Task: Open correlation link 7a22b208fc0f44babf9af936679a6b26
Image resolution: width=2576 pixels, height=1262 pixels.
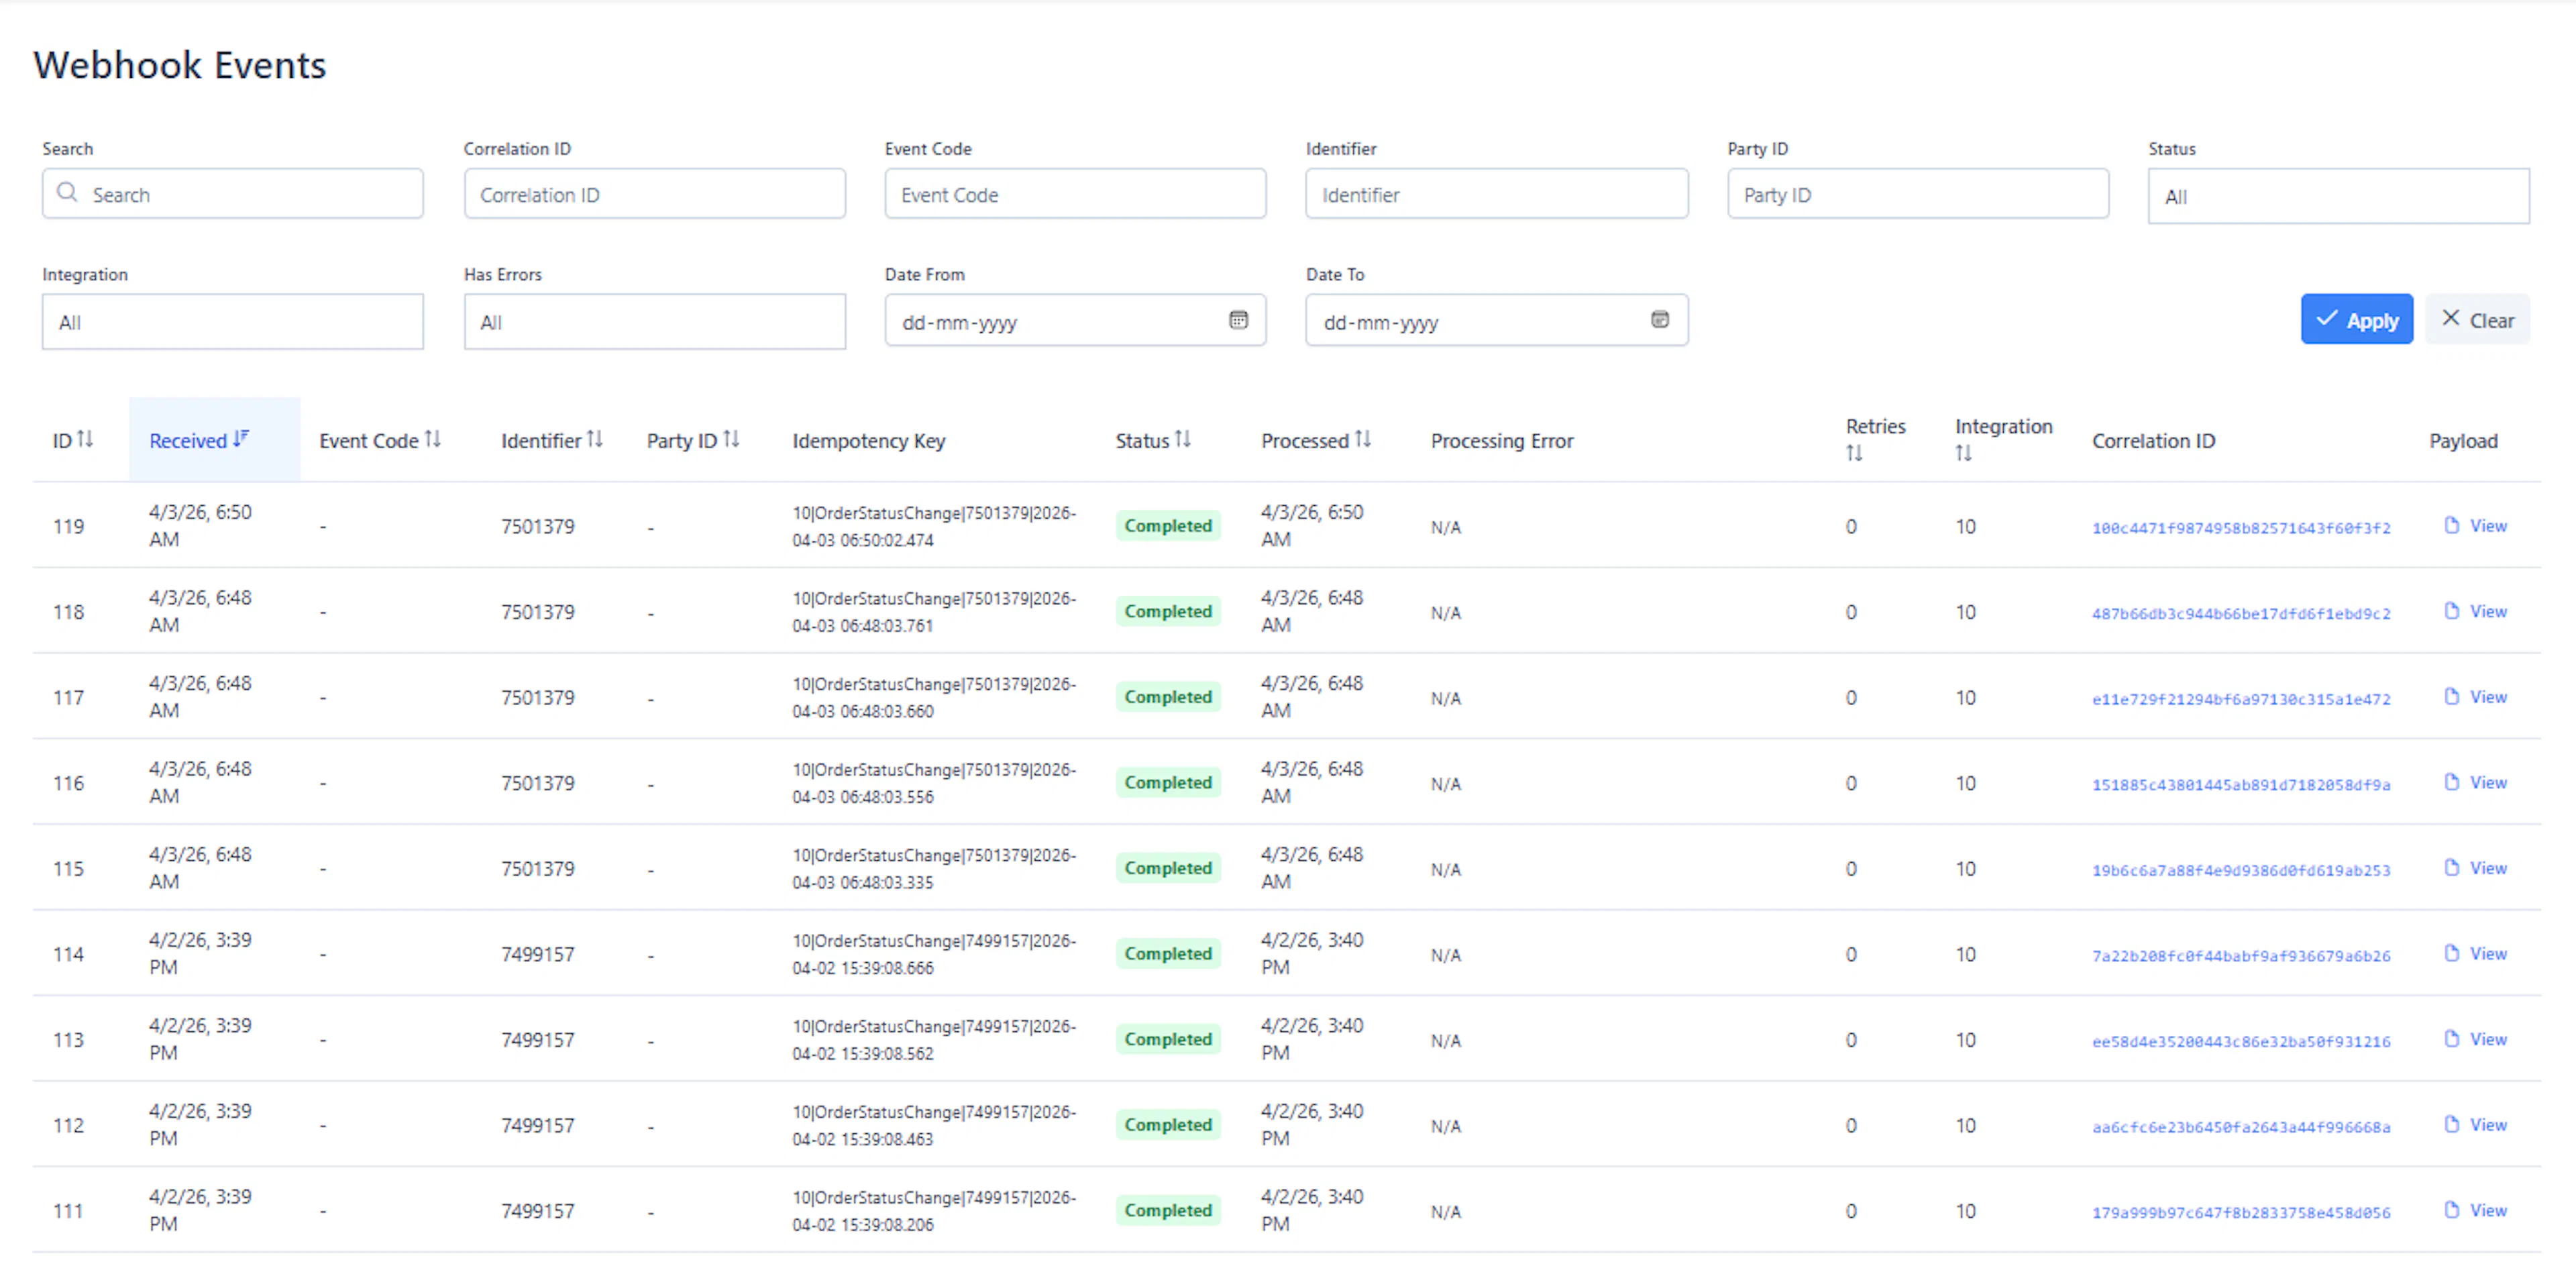Action: click(x=2241, y=957)
